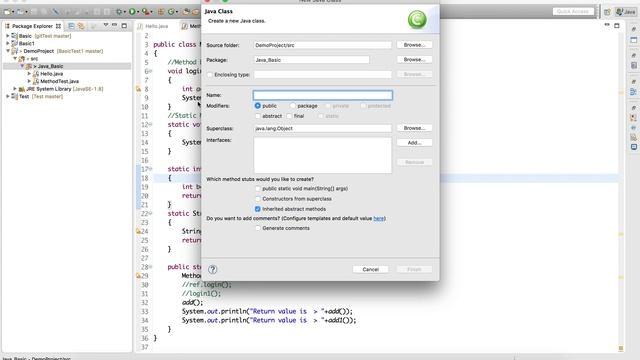Viewport: 640px width, 360px height.
Task: Expand the Test project node
Action: (x=8, y=96)
